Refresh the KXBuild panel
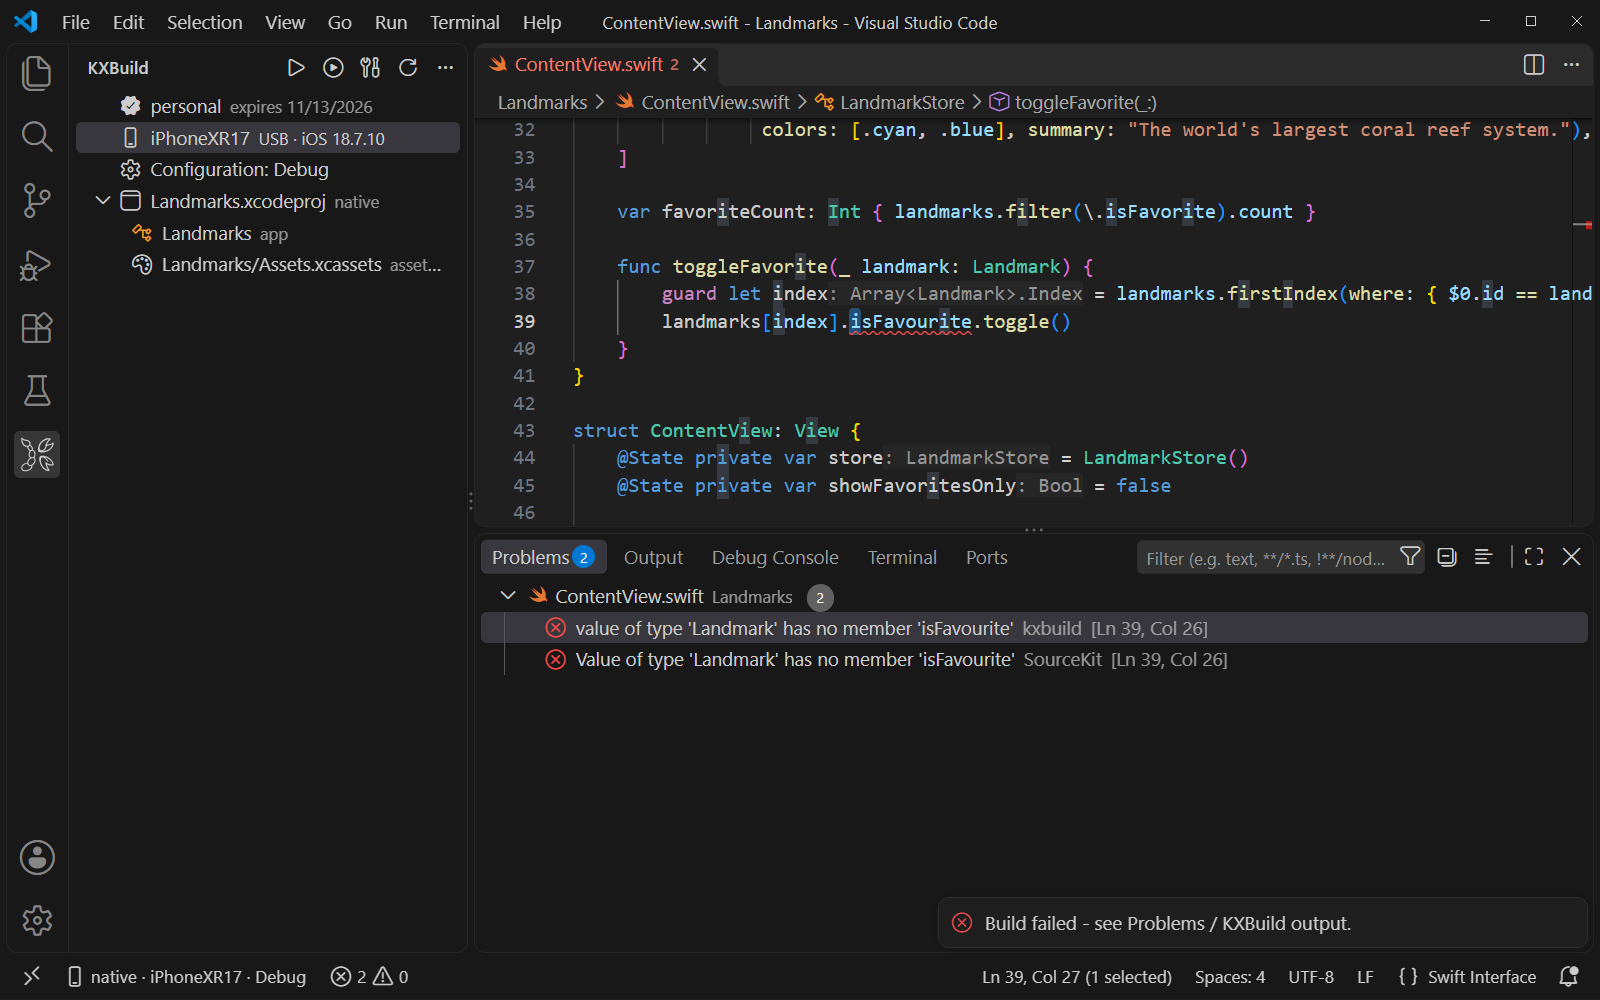Screen dimensions: 1600x1000 tap(408, 68)
